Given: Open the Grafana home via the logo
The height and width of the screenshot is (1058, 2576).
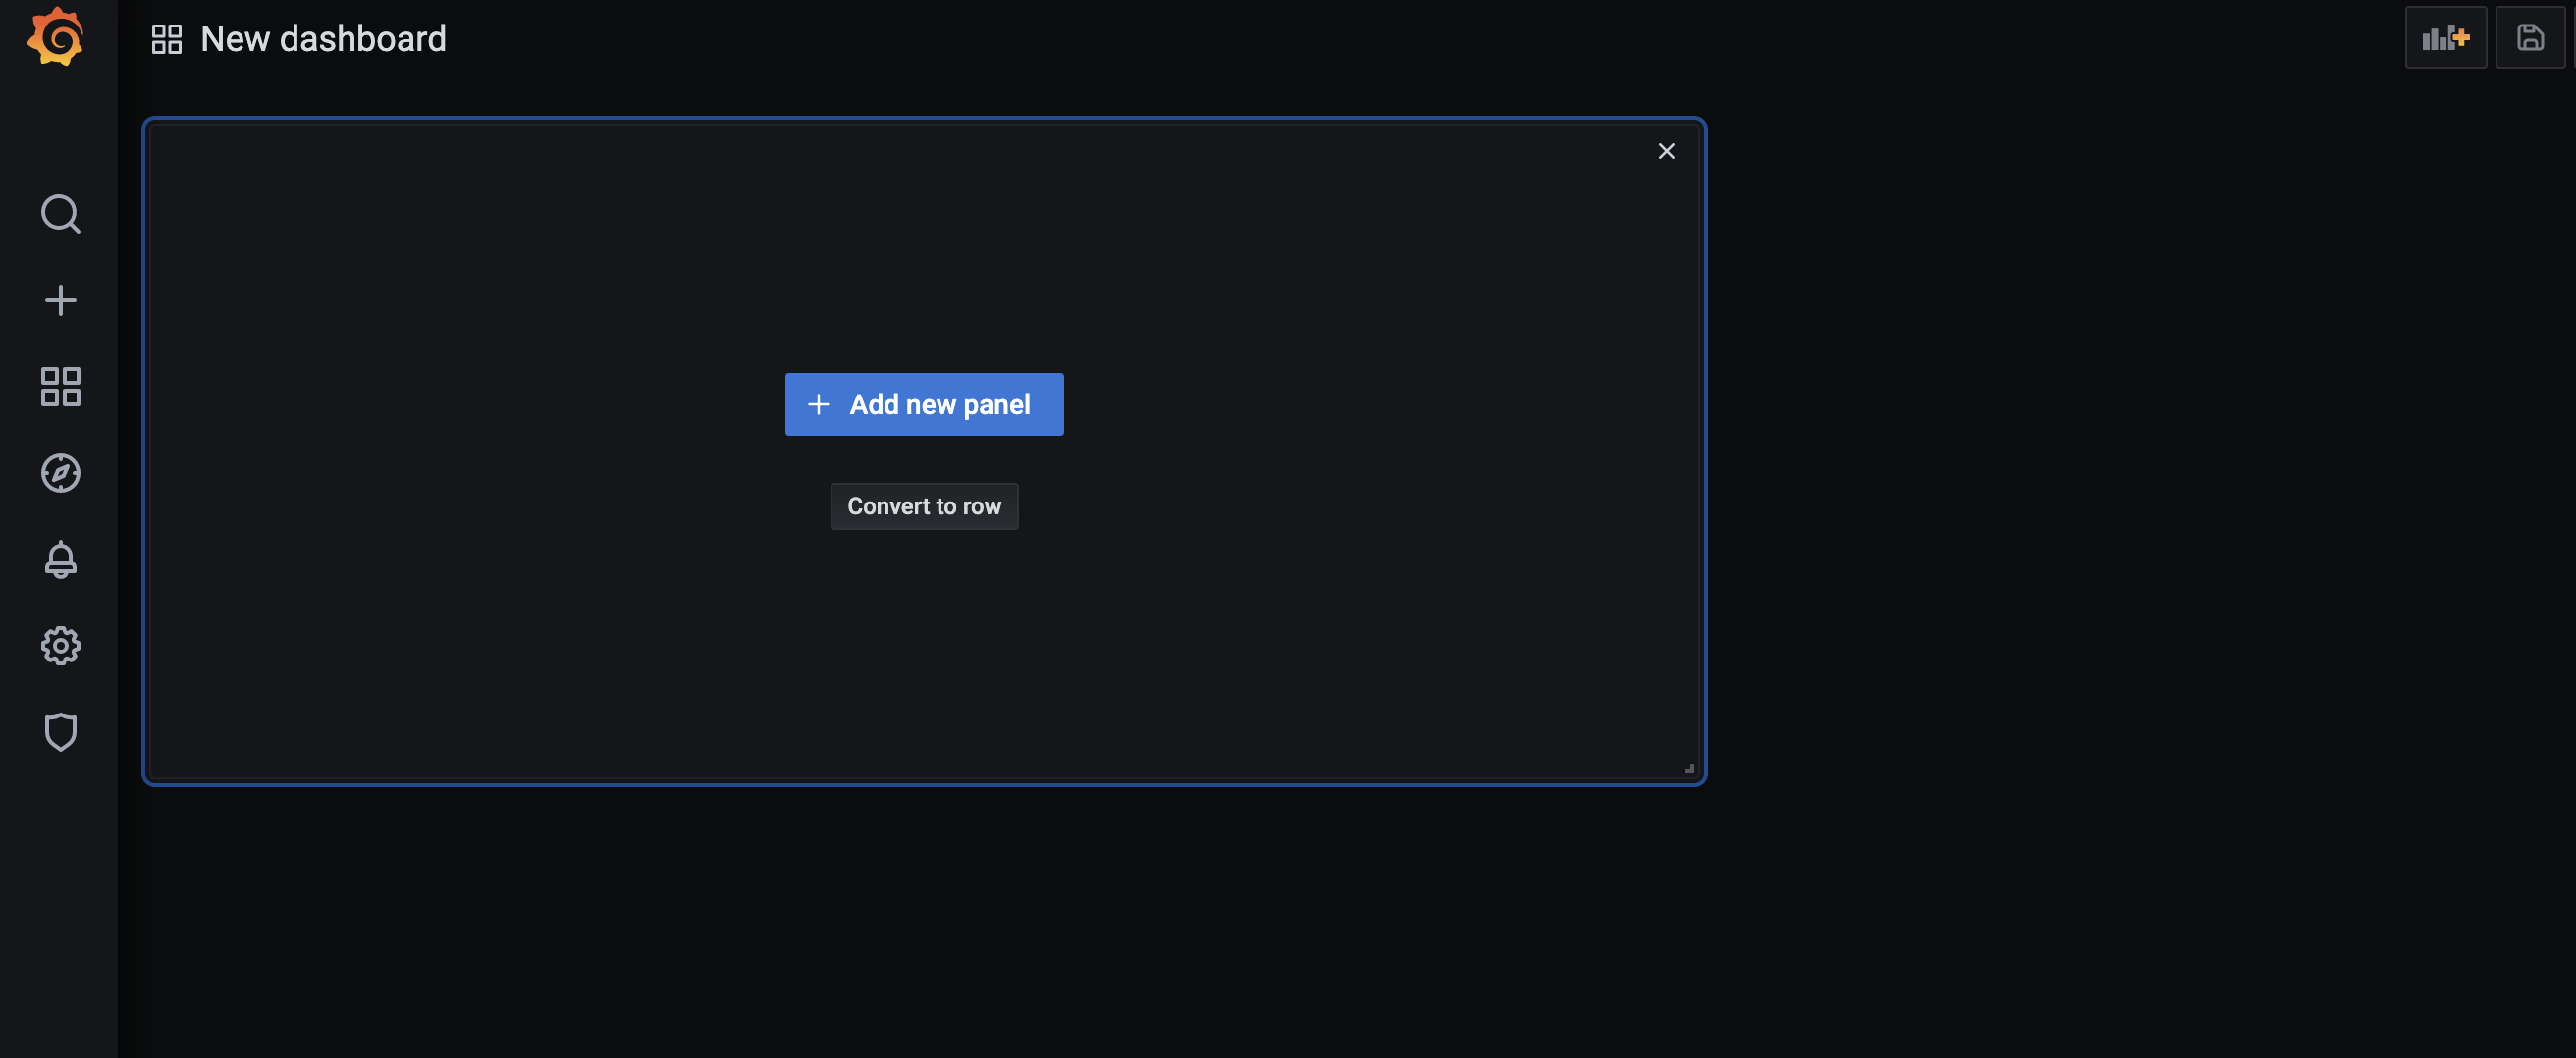Looking at the screenshot, I should pos(57,37).
